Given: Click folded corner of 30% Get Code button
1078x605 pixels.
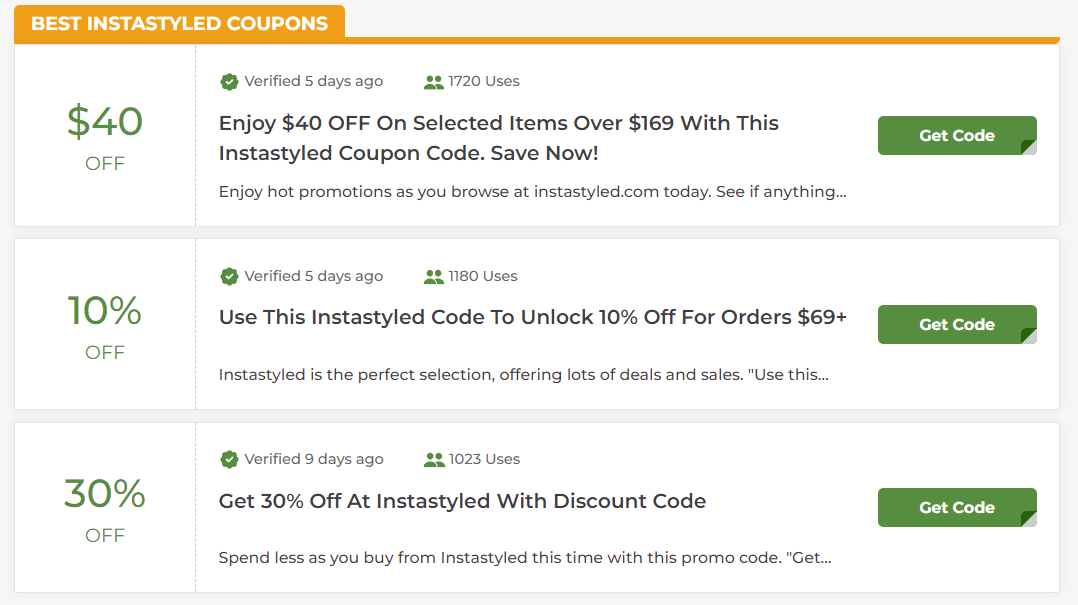Looking at the screenshot, I should pyautogui.click(x=1028, y=519).
